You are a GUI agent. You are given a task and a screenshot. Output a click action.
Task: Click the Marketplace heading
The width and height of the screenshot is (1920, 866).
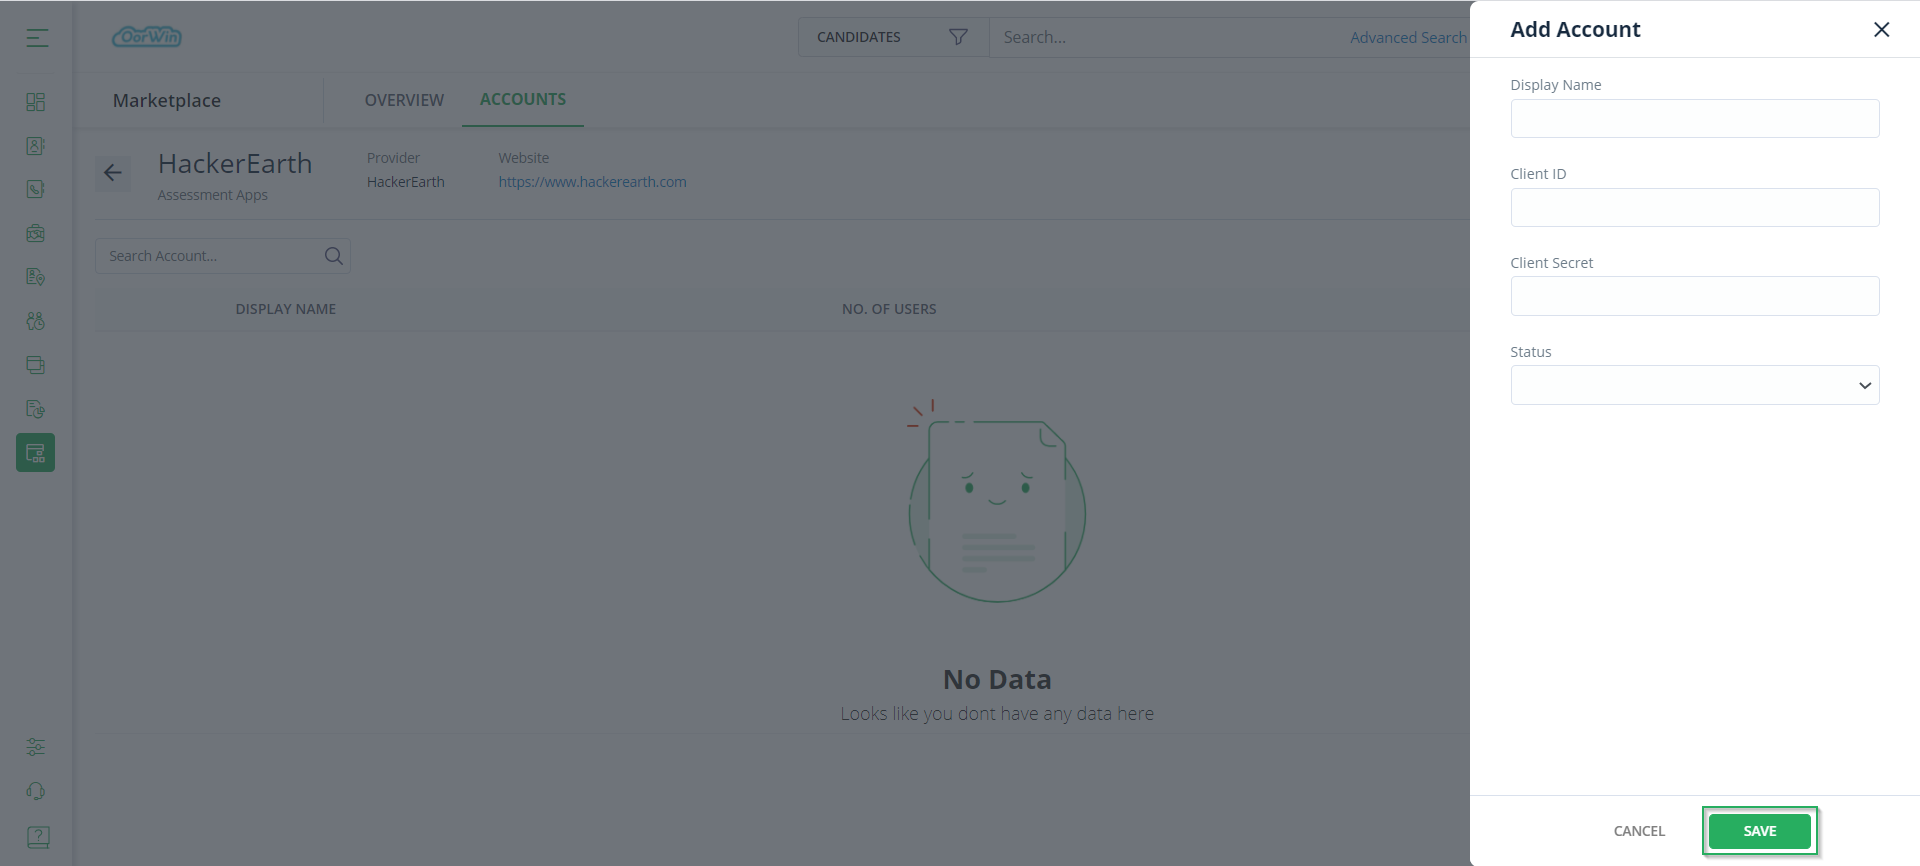pyautogui.click(x=167, y=100)
